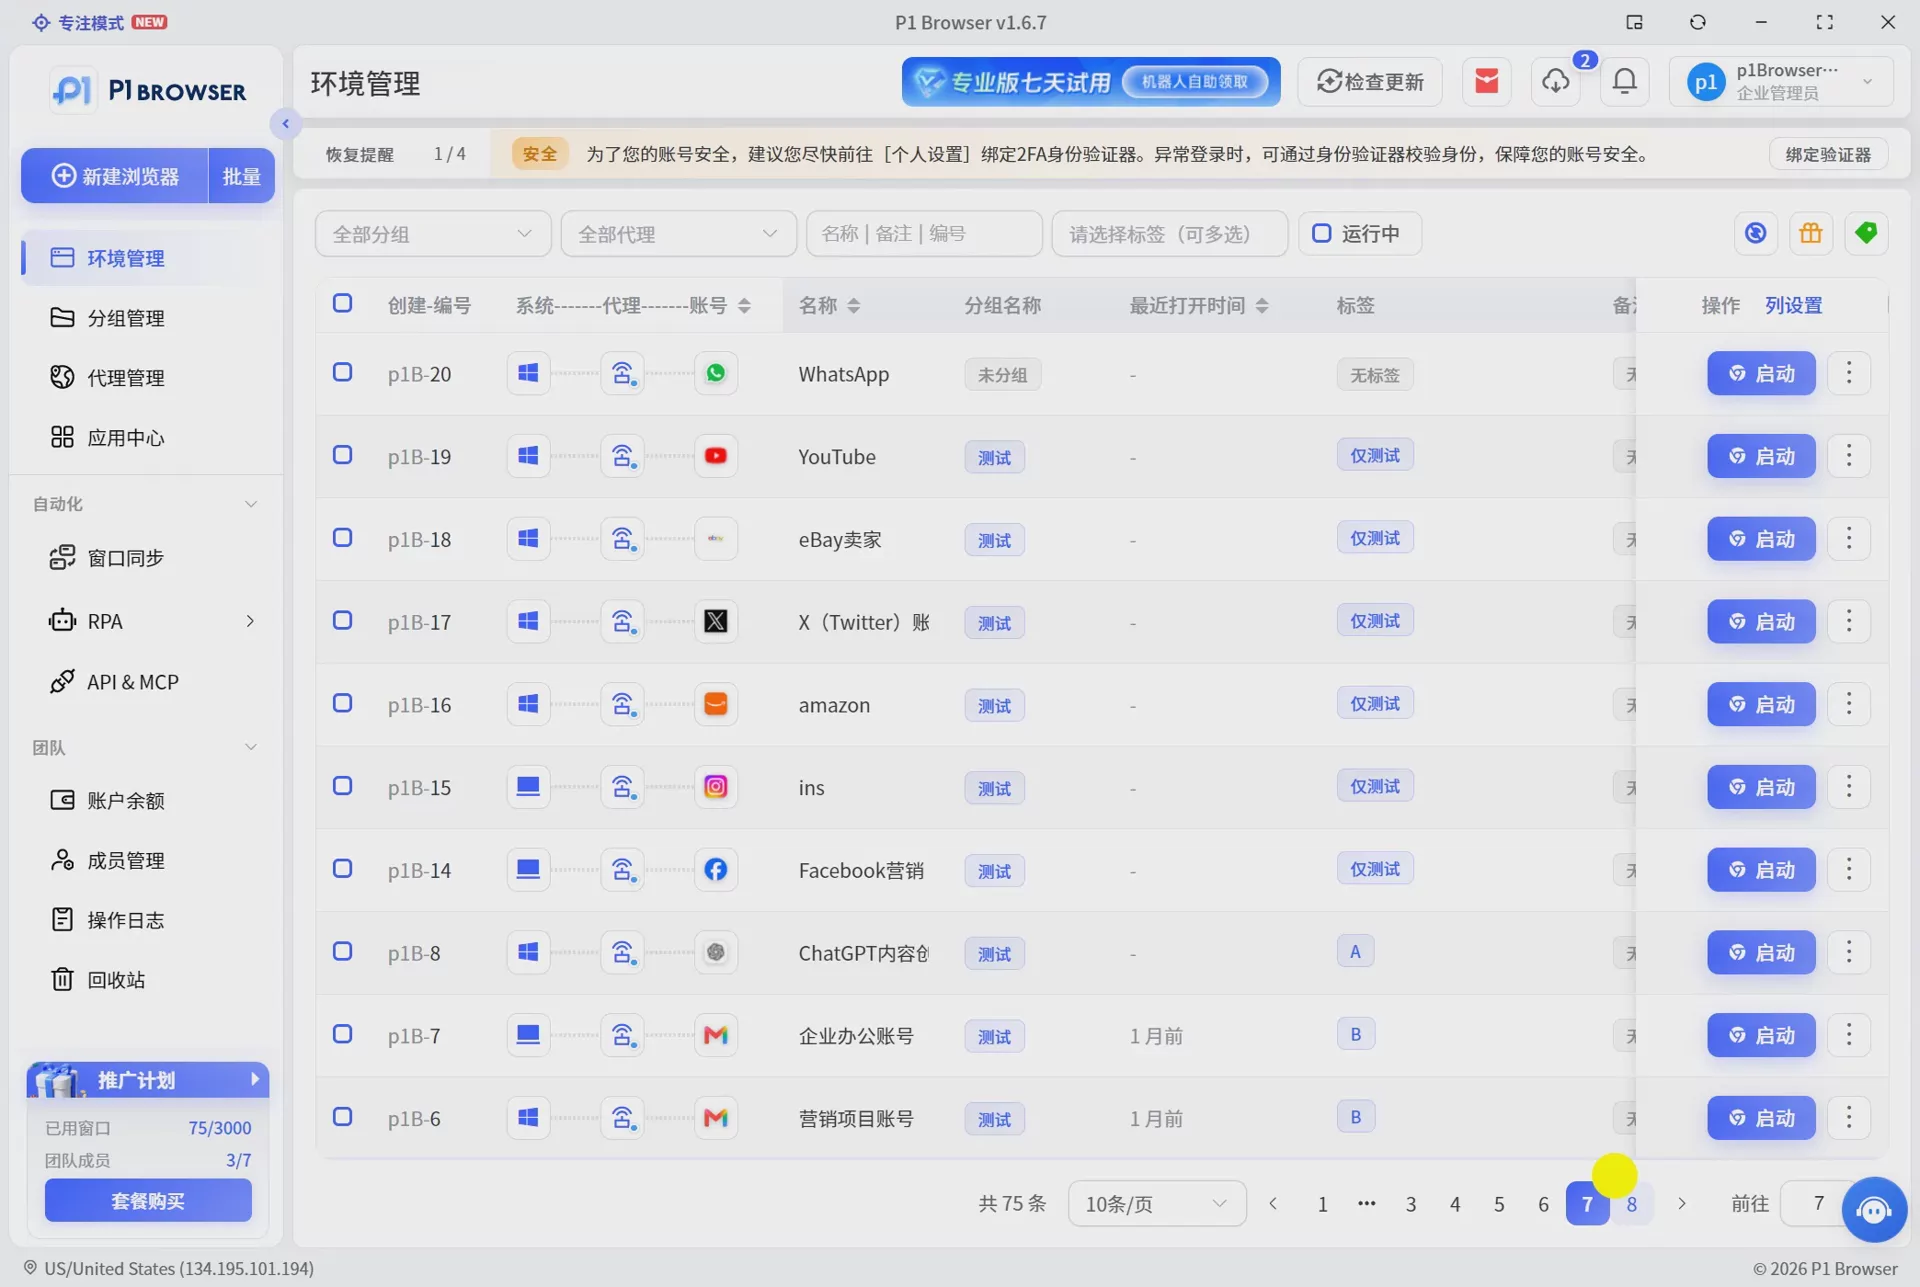Collapse the sidebar with arrow button
The height and width of the screenshot is (1287, 1920).
coord(285,124)
